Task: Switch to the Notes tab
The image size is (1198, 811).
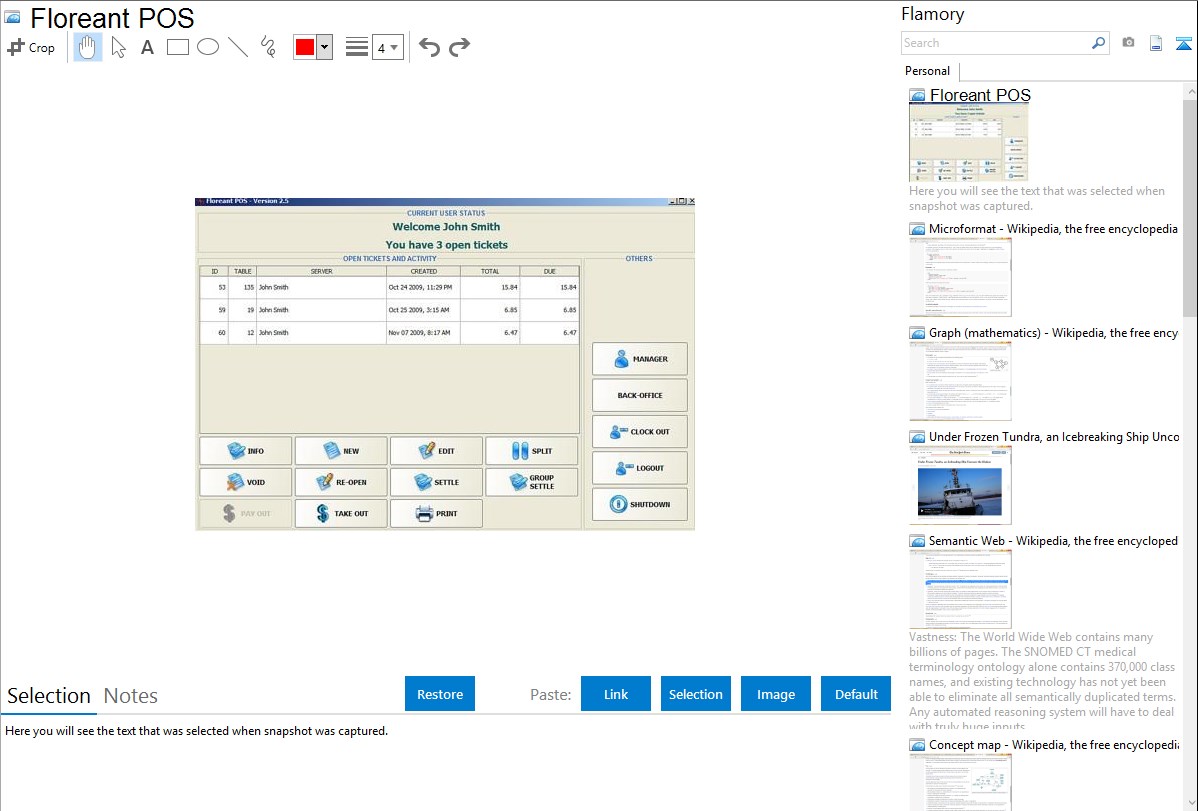Action: tap(131, 696)
